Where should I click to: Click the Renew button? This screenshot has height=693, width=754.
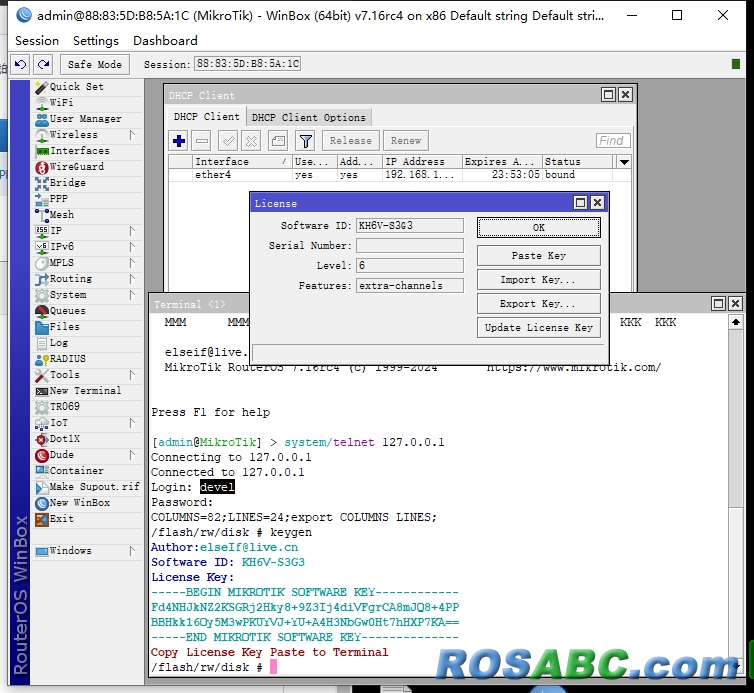tap(405, 141)
